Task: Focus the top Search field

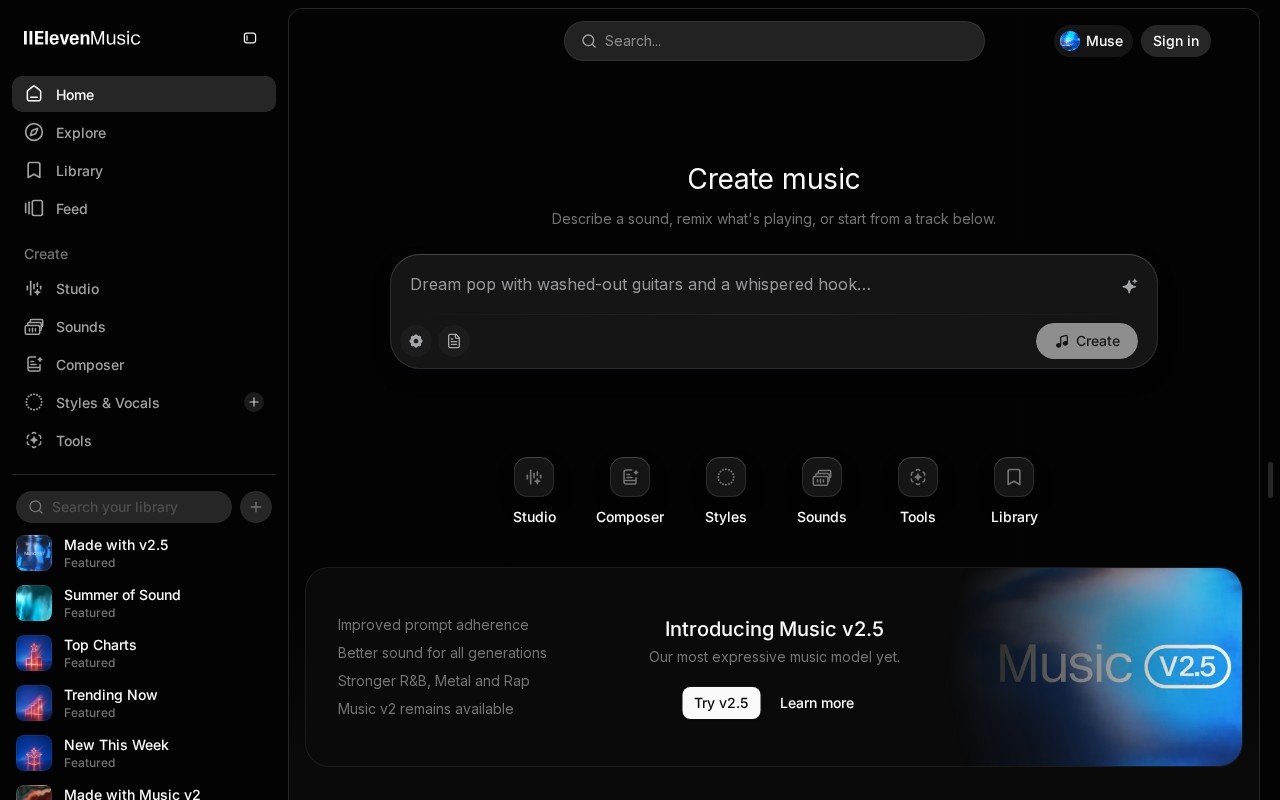Action: pyautogui.click(x=774, y=41)
